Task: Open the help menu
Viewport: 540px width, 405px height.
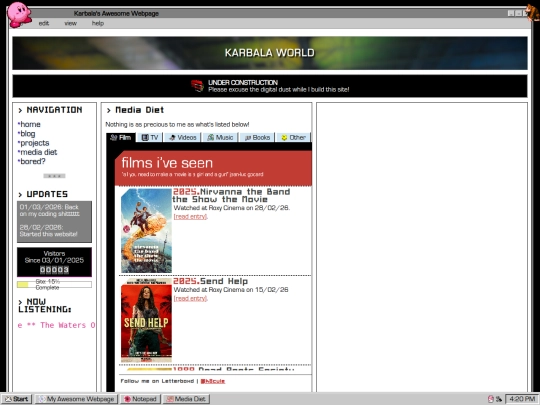Action: pyautogui.click(x=97, y=23)
